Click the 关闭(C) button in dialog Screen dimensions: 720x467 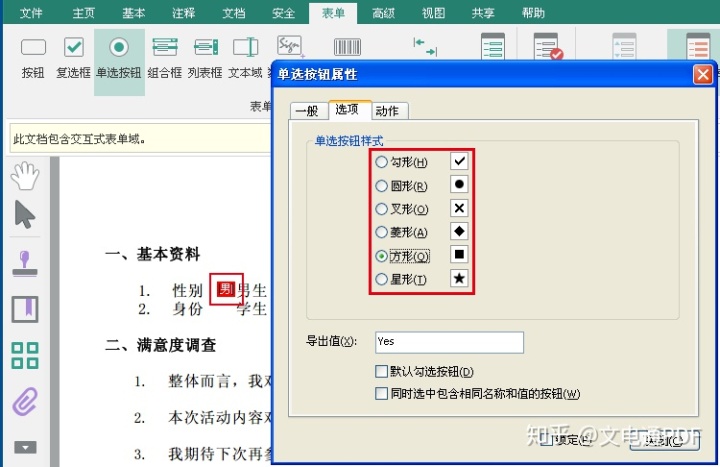[x=664, y=441]
